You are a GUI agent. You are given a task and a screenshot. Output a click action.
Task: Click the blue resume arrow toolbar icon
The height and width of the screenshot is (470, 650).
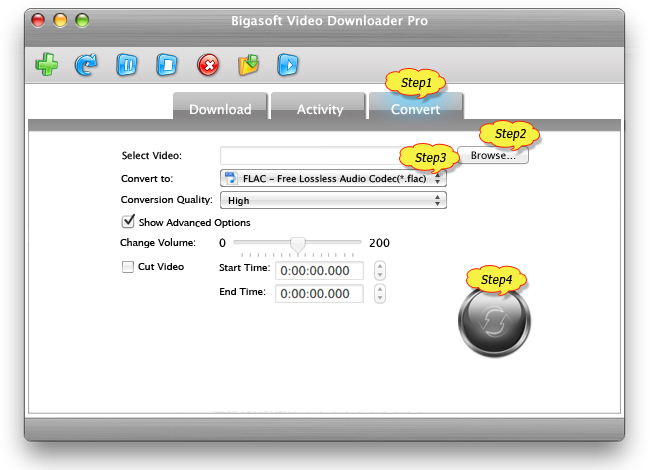tap(86, 65)
